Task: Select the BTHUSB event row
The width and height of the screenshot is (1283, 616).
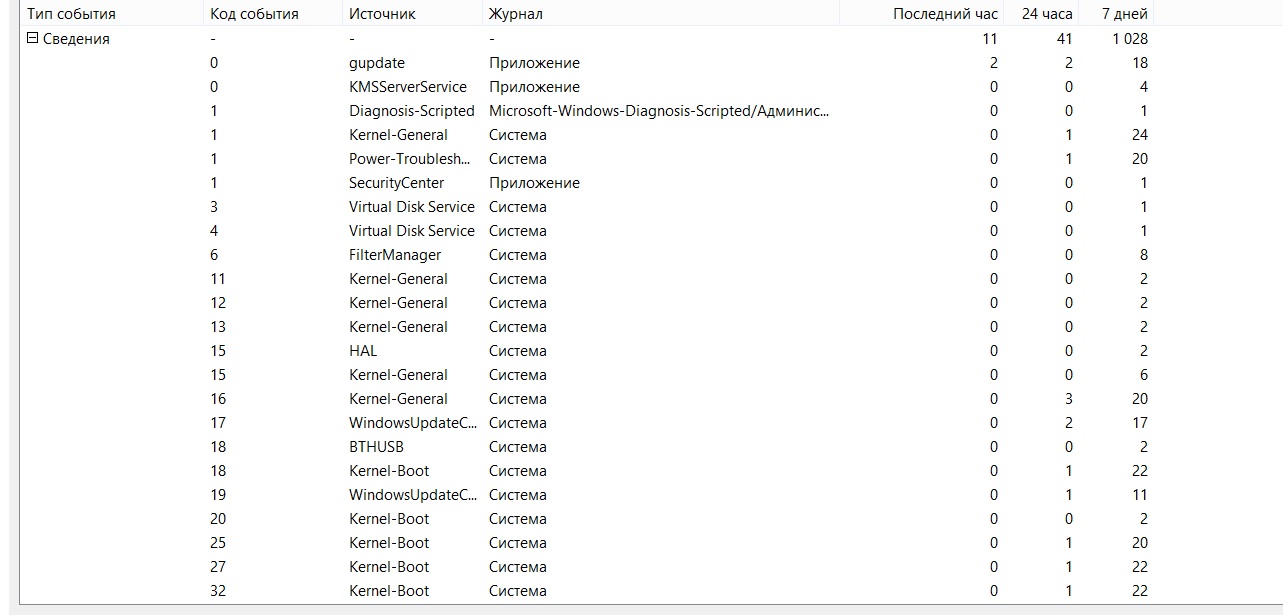Action: (x=376, y=447)
